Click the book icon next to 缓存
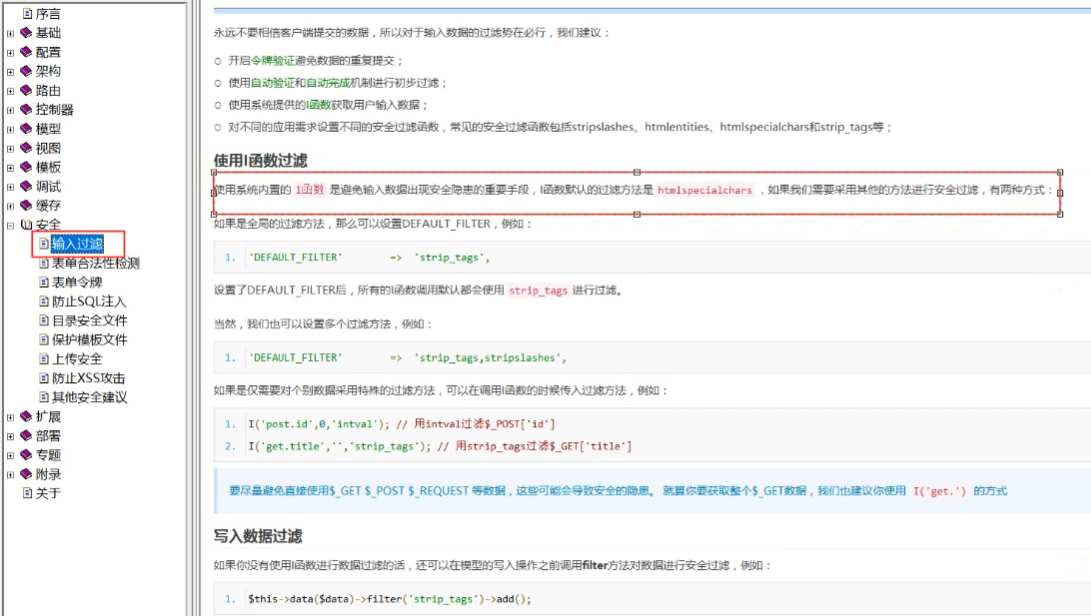 click(x=26, y=205)
